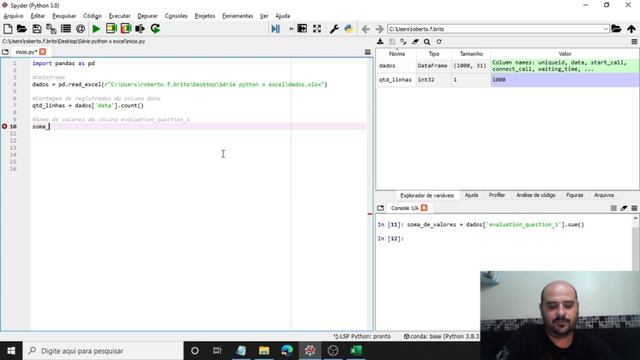Switch to the Profiler tab
The width and height of the screenshot is (640, 360).
point(497,195)
